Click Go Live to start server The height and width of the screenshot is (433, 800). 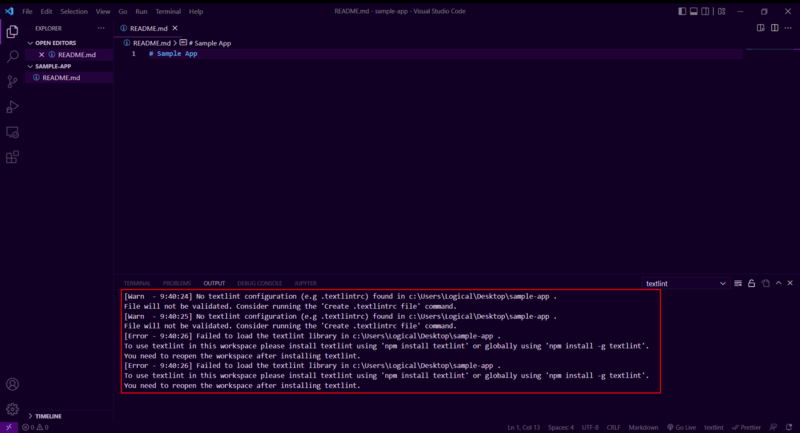[682, 427]
